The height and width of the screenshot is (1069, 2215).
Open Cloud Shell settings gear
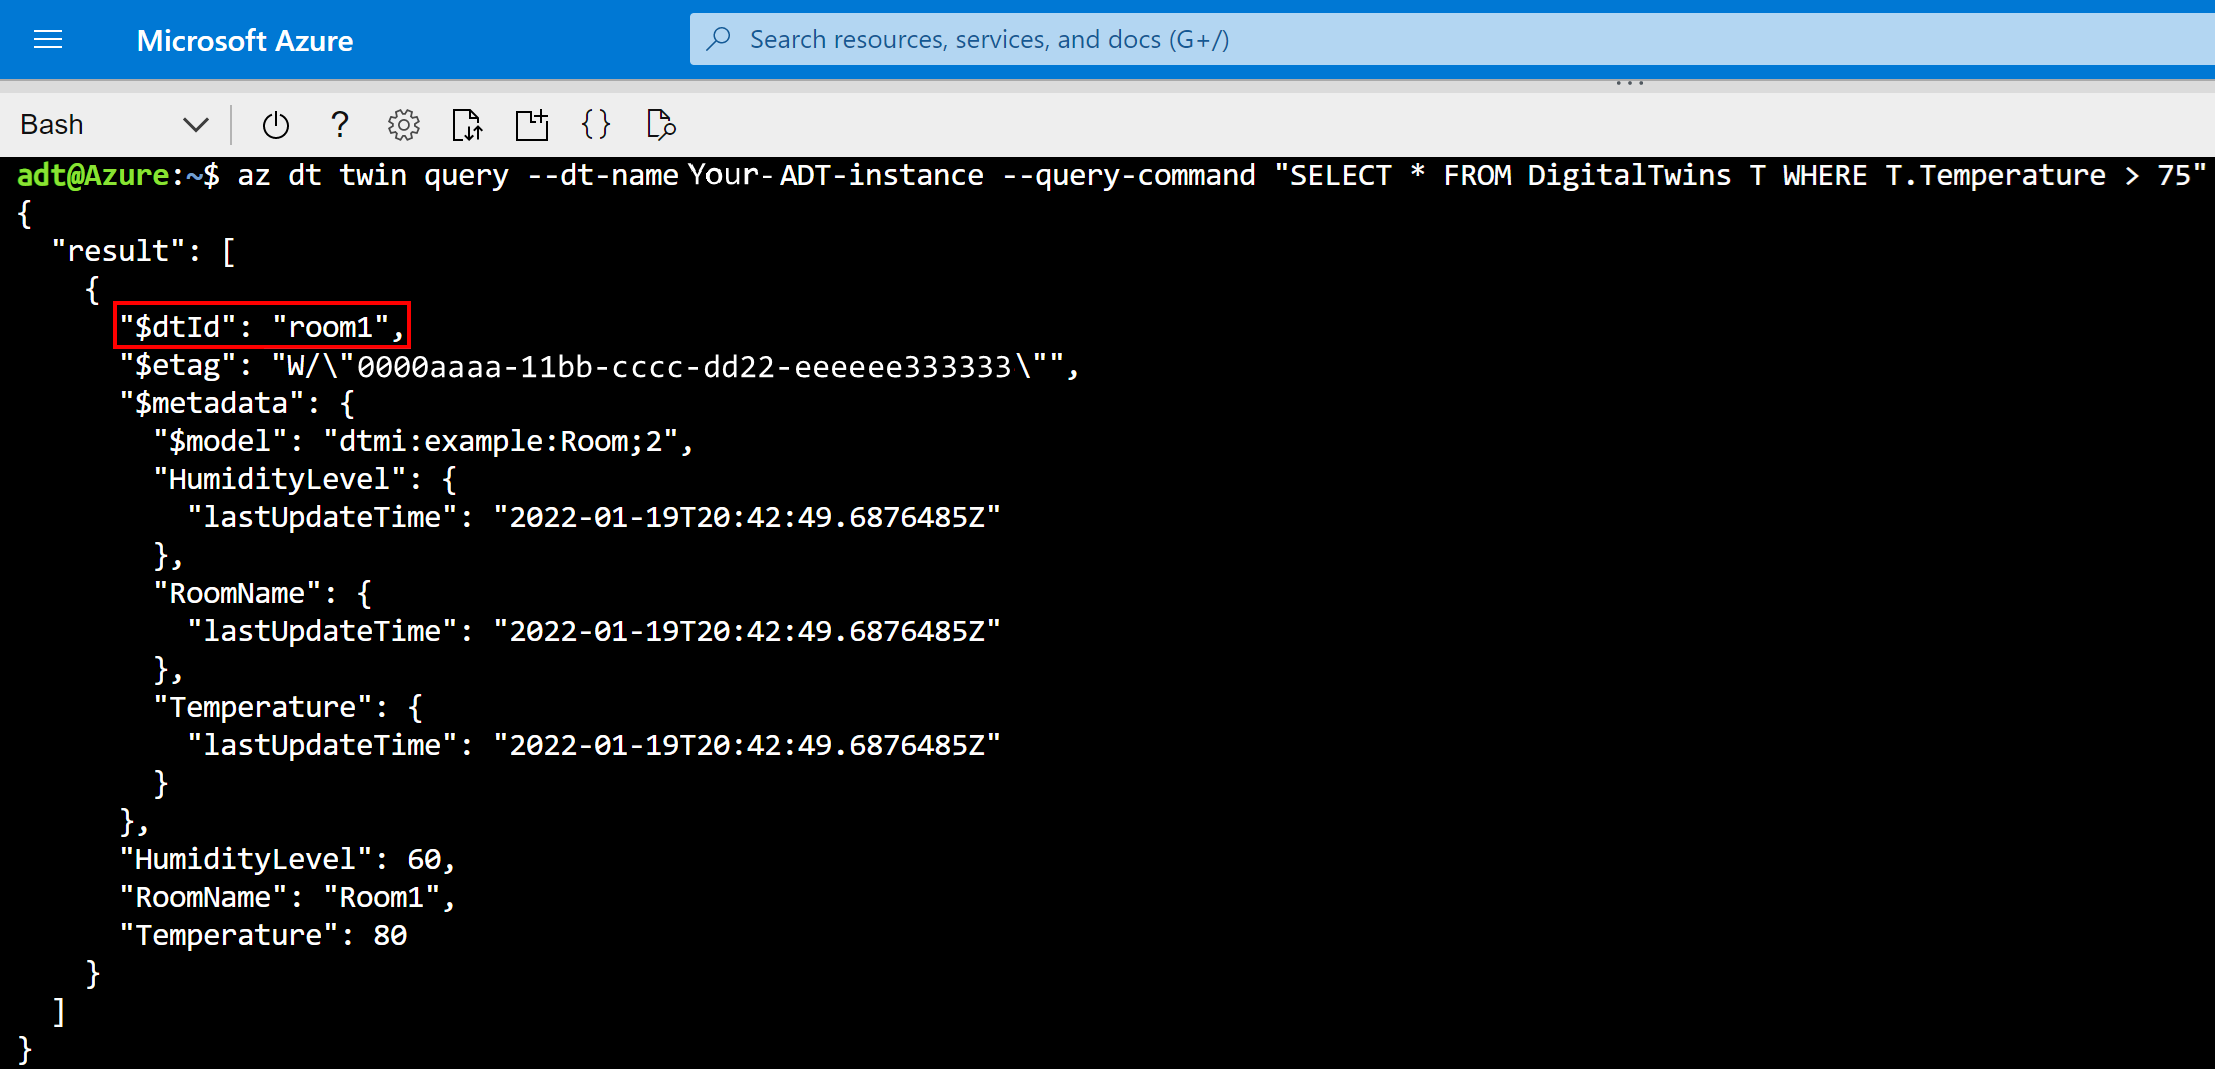pyautogui.click(x=404, y=125)
